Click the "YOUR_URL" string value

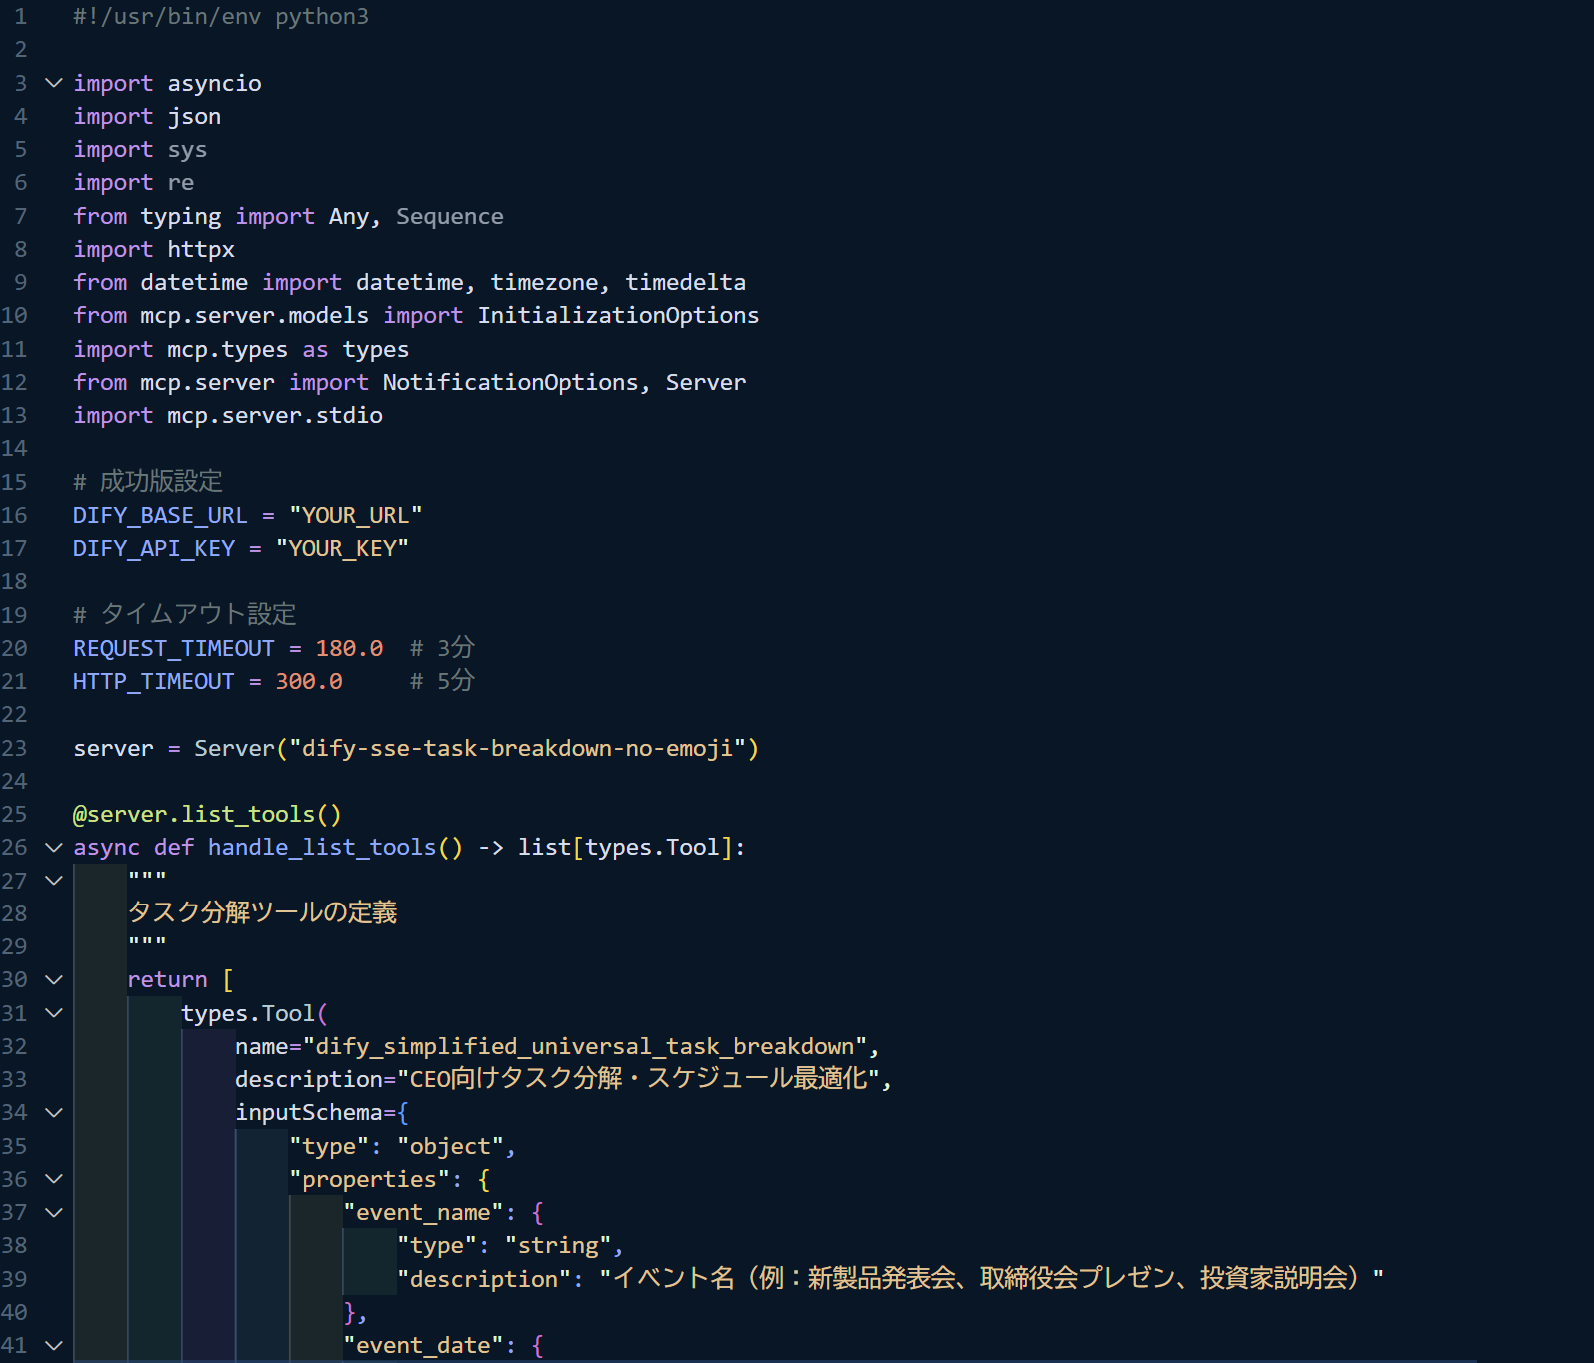[356, 515]
